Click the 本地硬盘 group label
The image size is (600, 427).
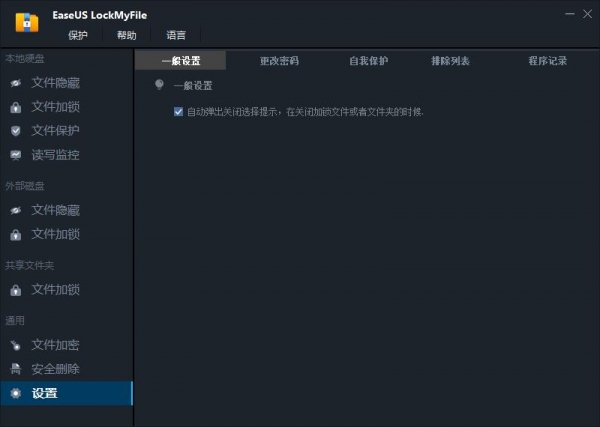click(24, 59)
